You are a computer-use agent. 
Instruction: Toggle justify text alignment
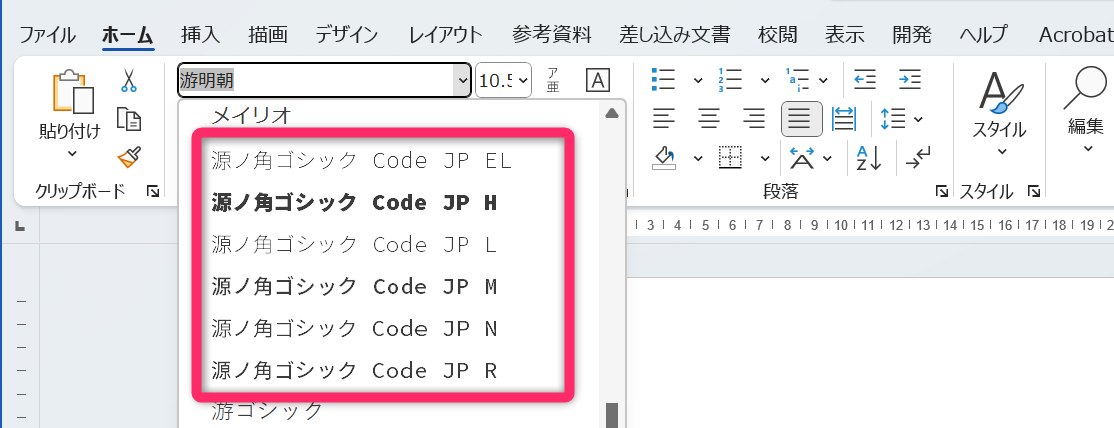(x=800, y=119)
